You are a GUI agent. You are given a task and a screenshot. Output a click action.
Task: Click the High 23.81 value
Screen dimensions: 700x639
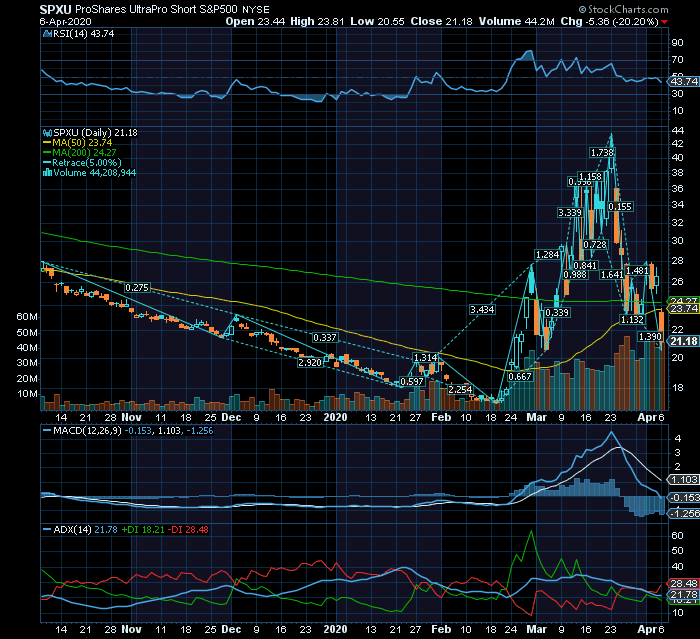(x=317, y=21)
